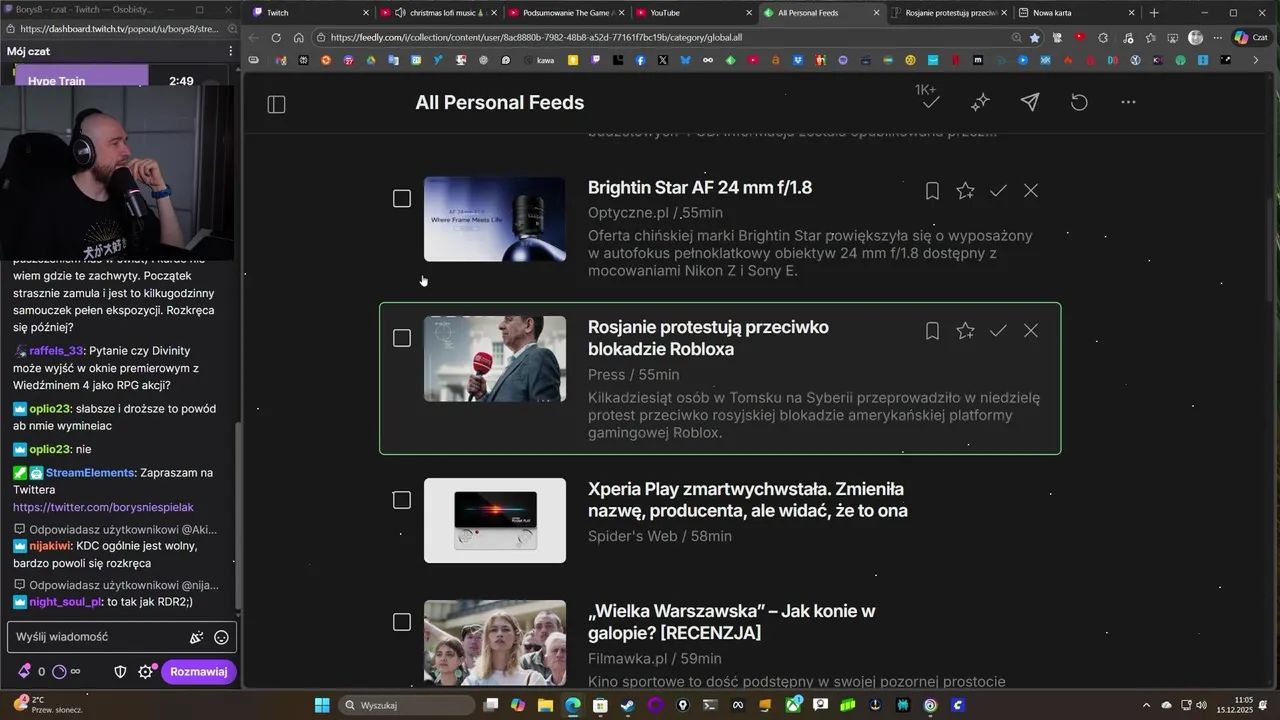
Task: Open Twitch chat options three-dot menu
Action: click(x=230, y=51)
